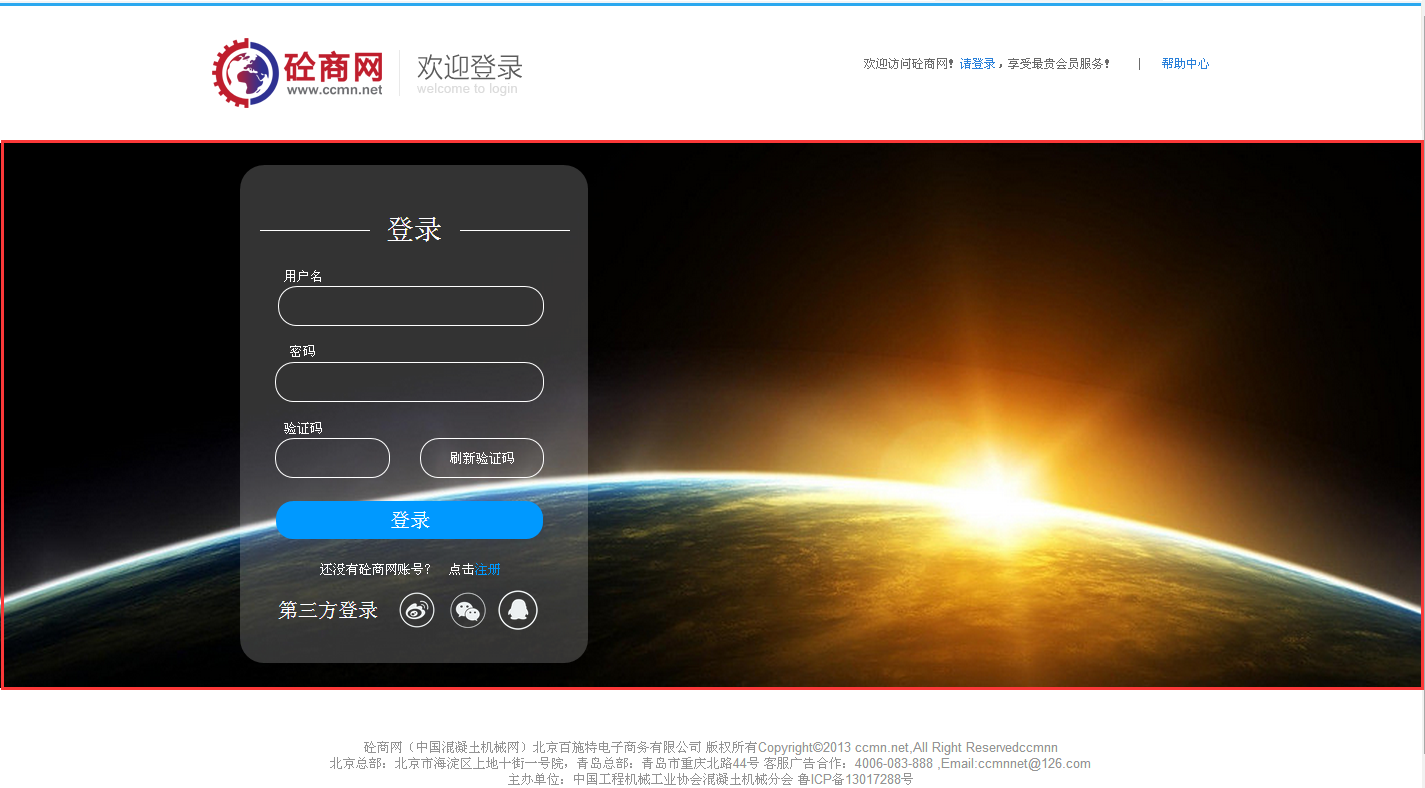This screenshot has width=1425, height=788.
Task: Open the 注册 register link
Action: tap(488, 570)
